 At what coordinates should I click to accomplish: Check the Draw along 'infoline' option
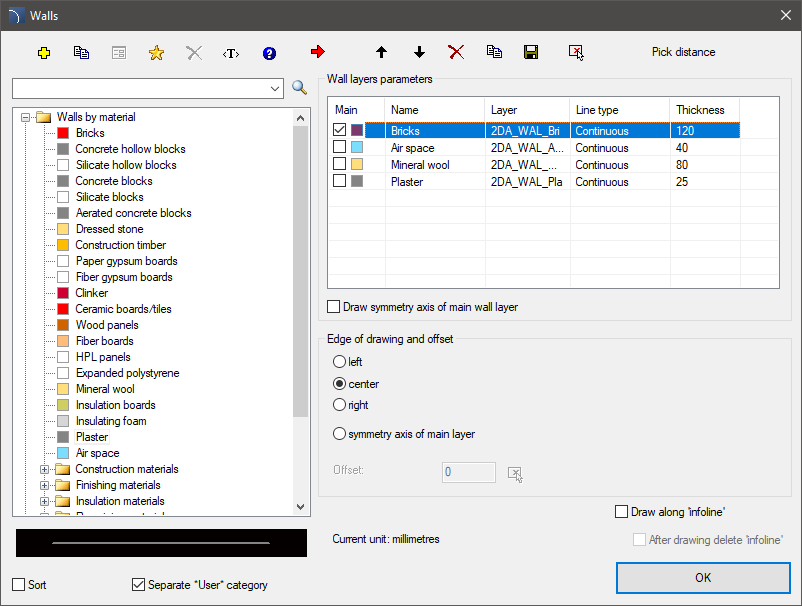pyautogui.click(x=622, y=512)
